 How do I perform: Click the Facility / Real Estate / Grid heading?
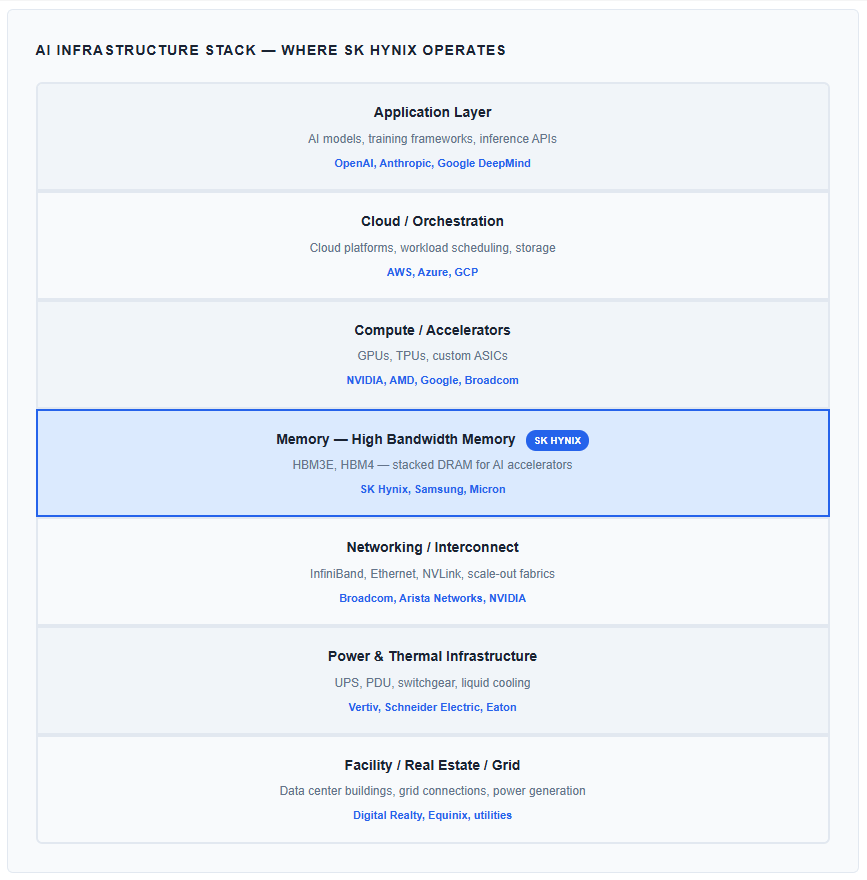point(432,765)
